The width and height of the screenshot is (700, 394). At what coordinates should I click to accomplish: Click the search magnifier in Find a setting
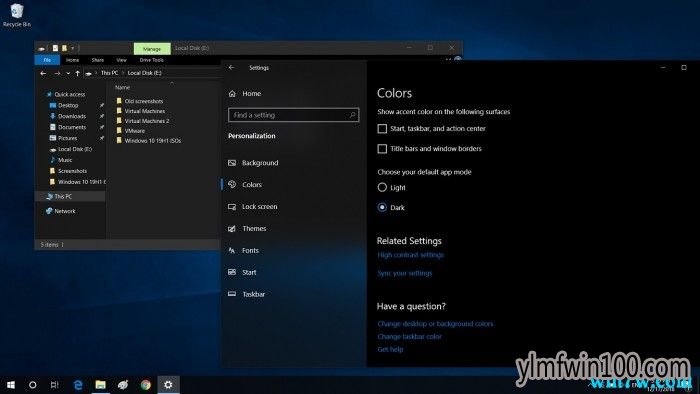click(x=352, y=115)
